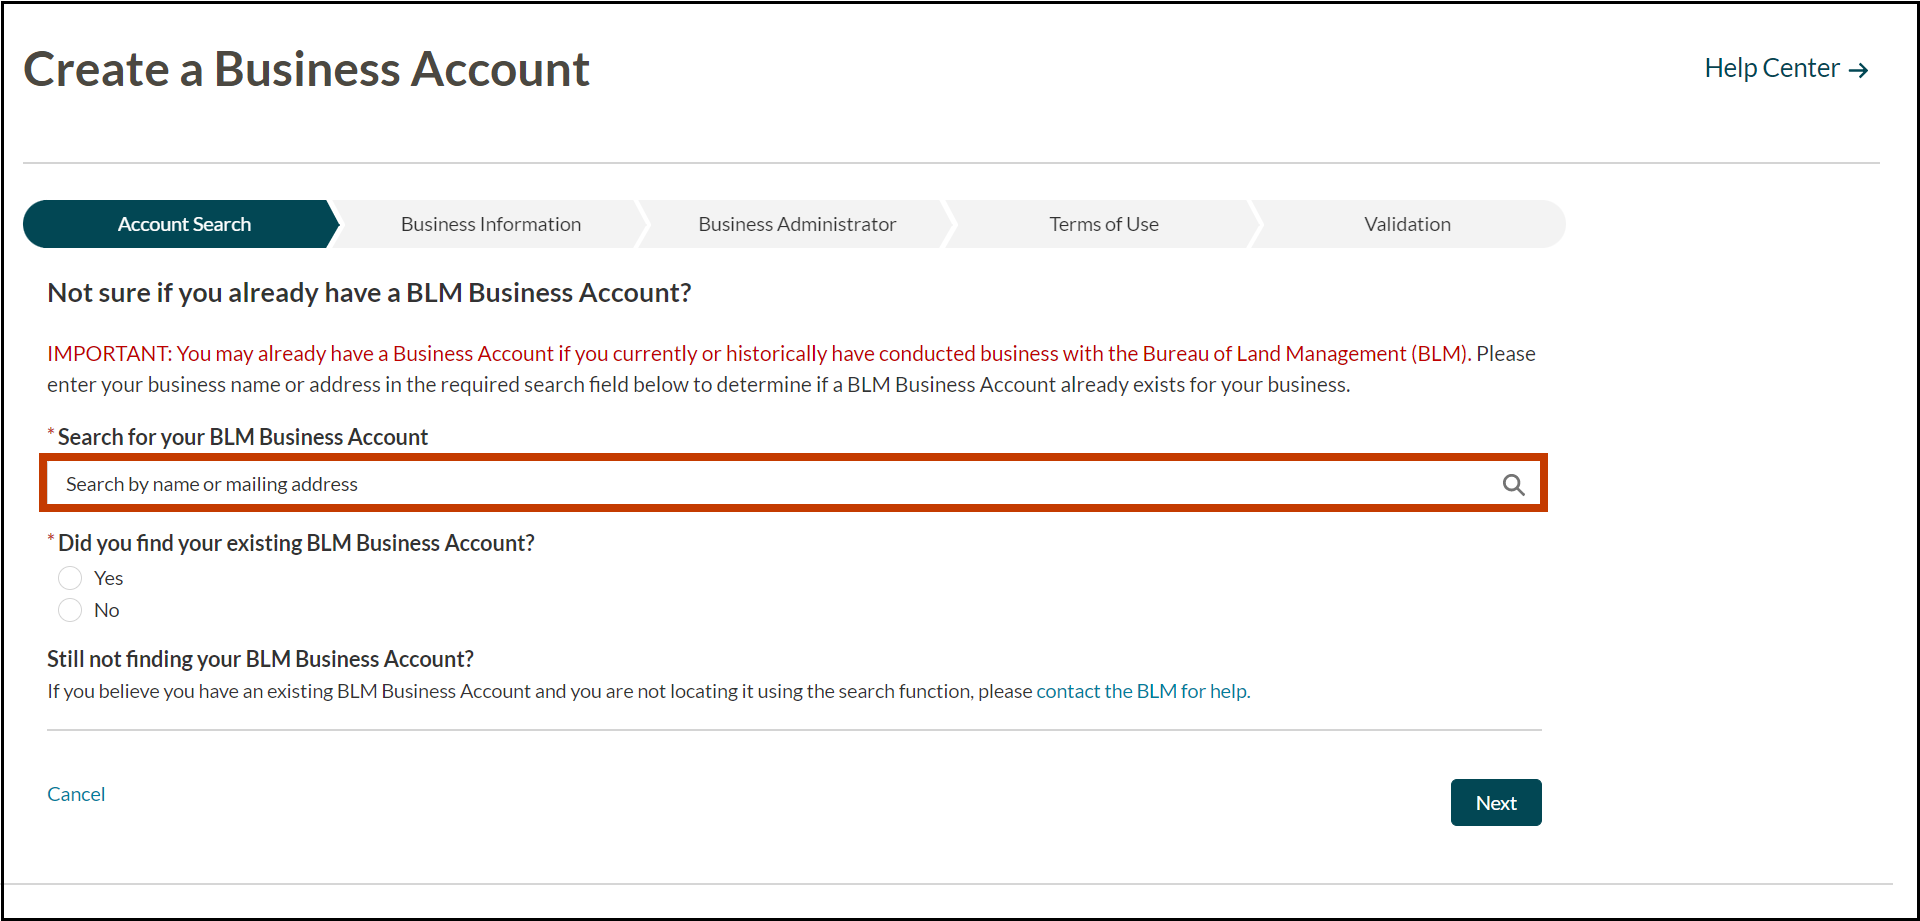Image resolution: width=1920 pixels, height=921 pixels.
Task: Click the Help Center arrow icon
Action: click(x=1860, y=70)
